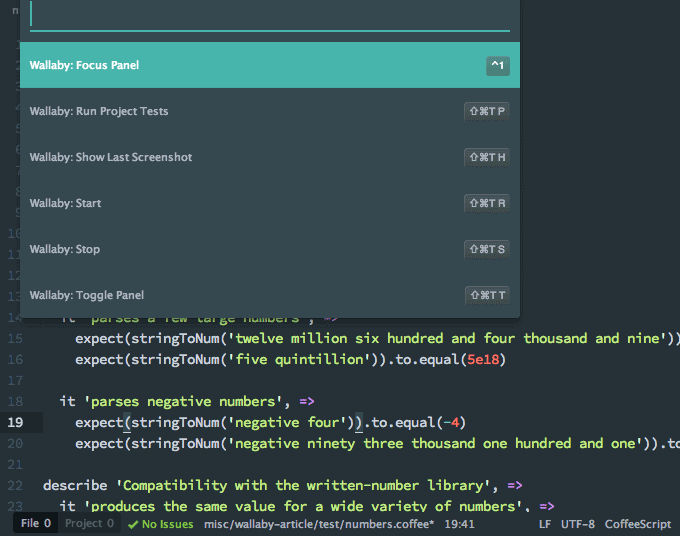The height and width of the screenshot is (536, 680).
Task: Click line number 22 in the gutter
Action: coord(16,486)
